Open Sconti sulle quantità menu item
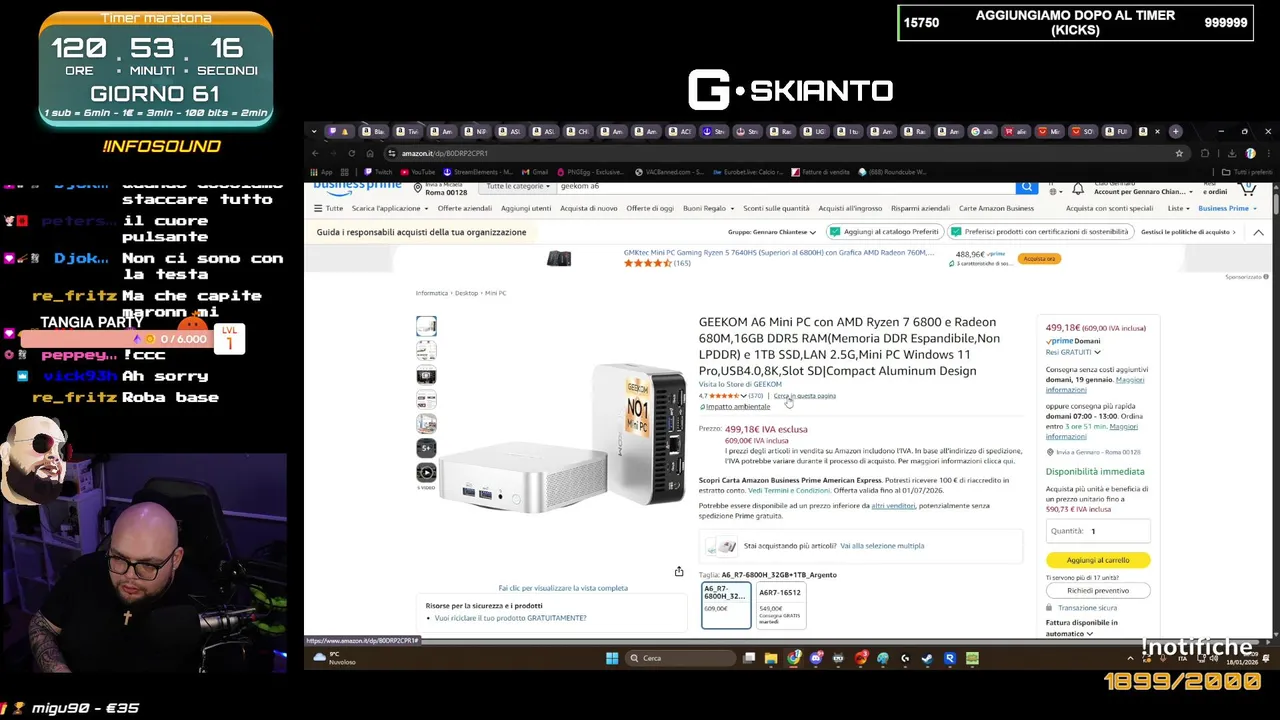Screen dimensions: 1280x720 pos(776,208)
